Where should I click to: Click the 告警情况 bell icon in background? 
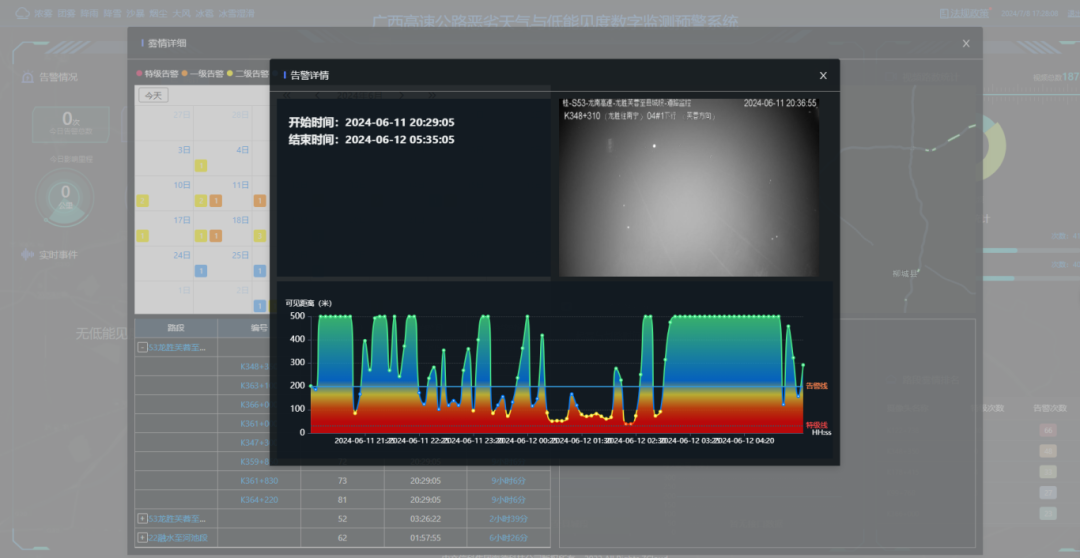(28, 77)
